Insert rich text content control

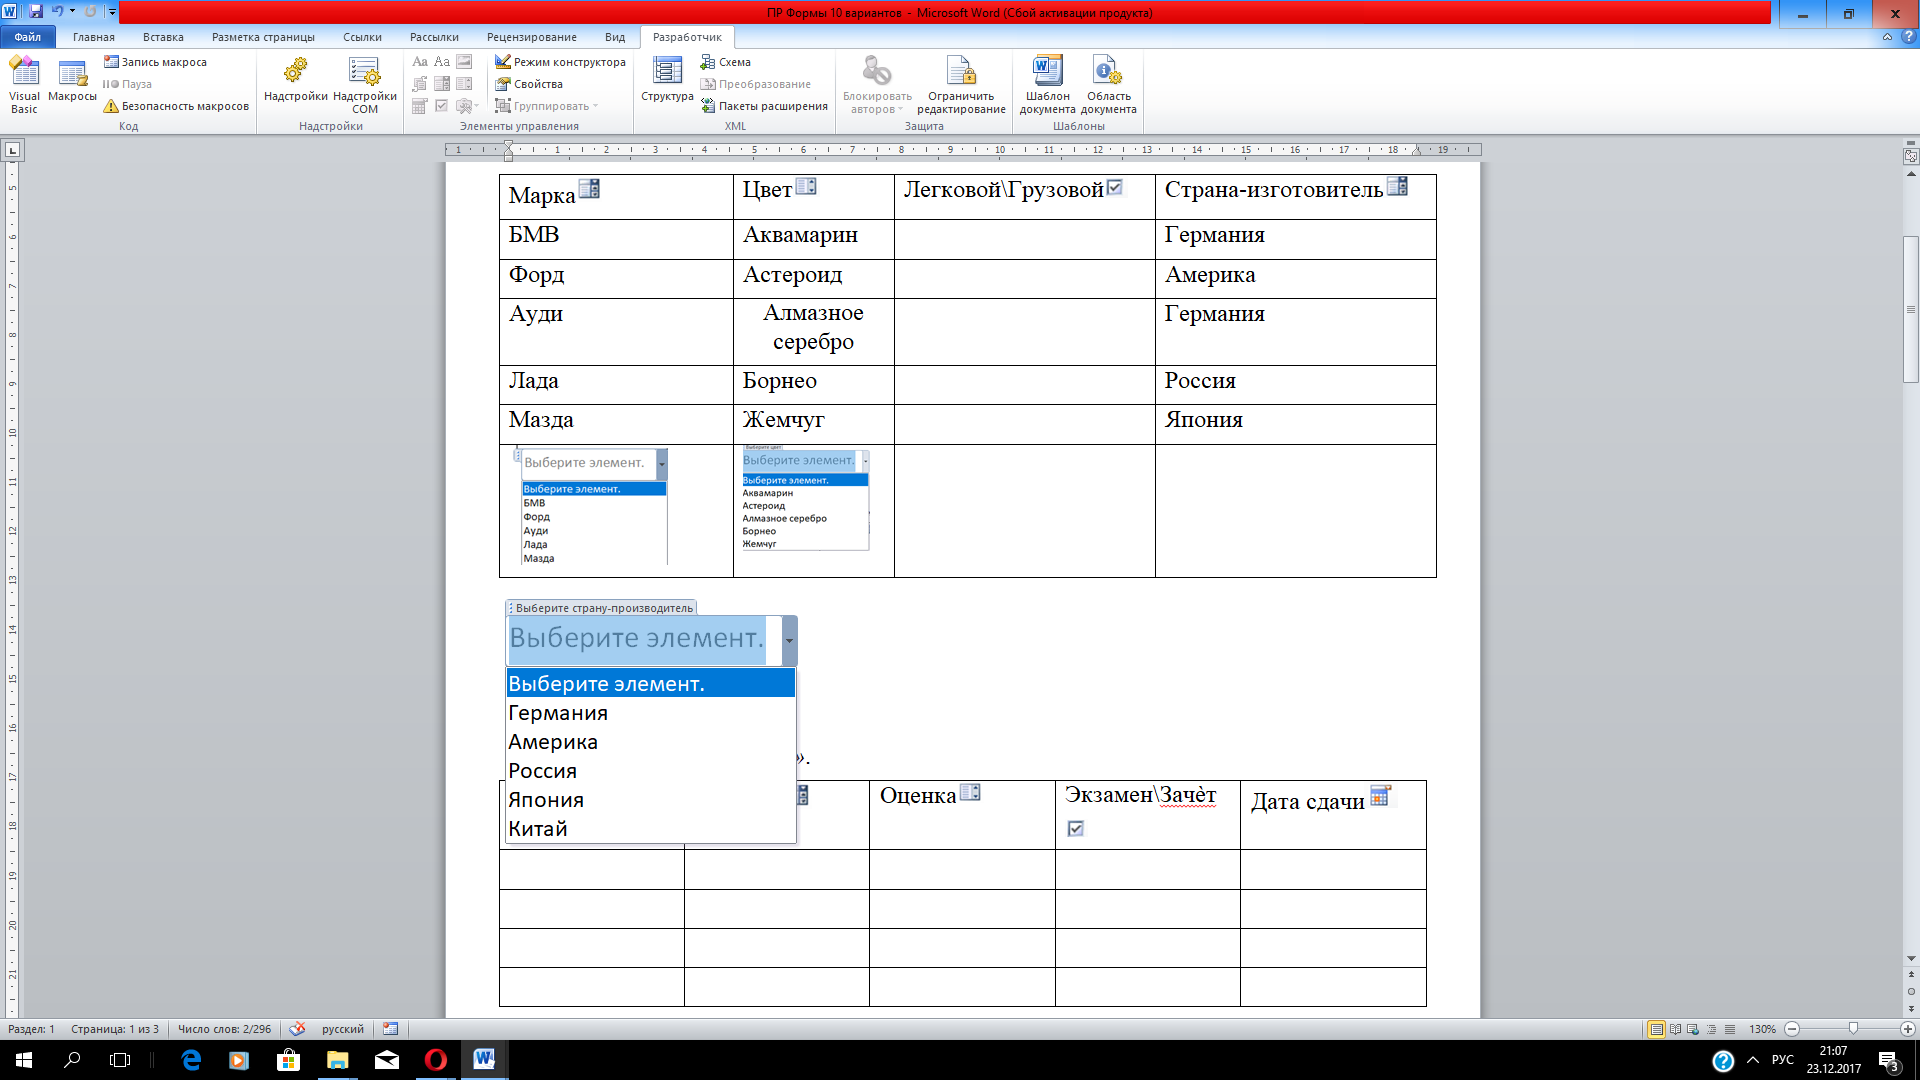[420, 62]
